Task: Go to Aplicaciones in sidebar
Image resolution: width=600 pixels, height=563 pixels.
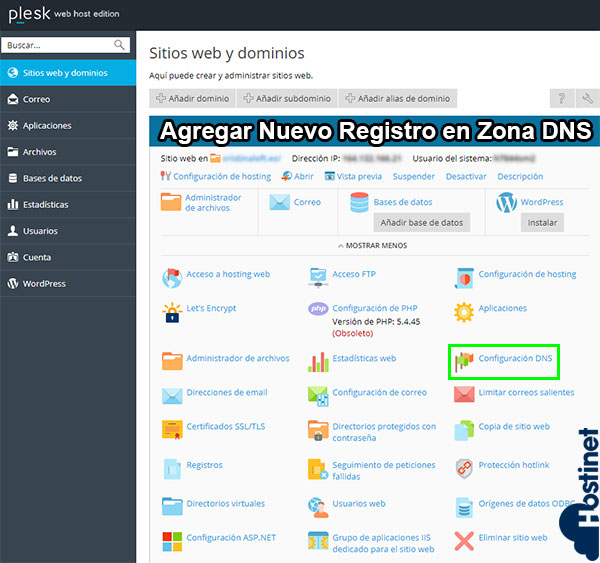Action: click(x=68, y=126)
